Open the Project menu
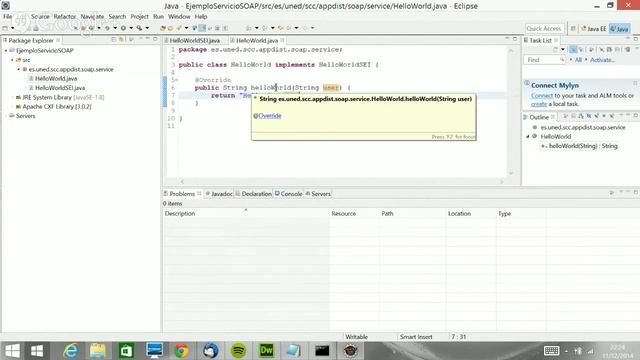 coord(140,17)
